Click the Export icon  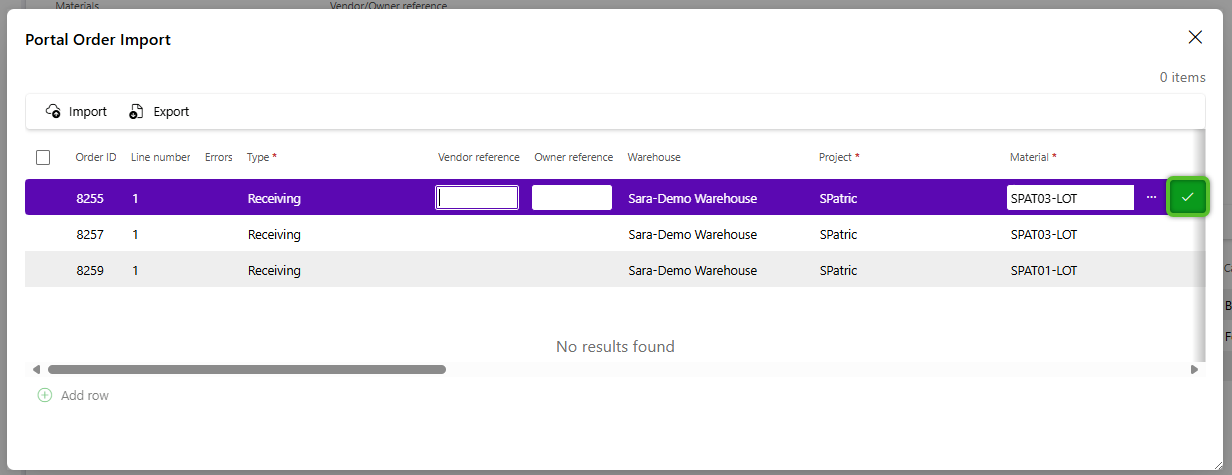point(137,112)
